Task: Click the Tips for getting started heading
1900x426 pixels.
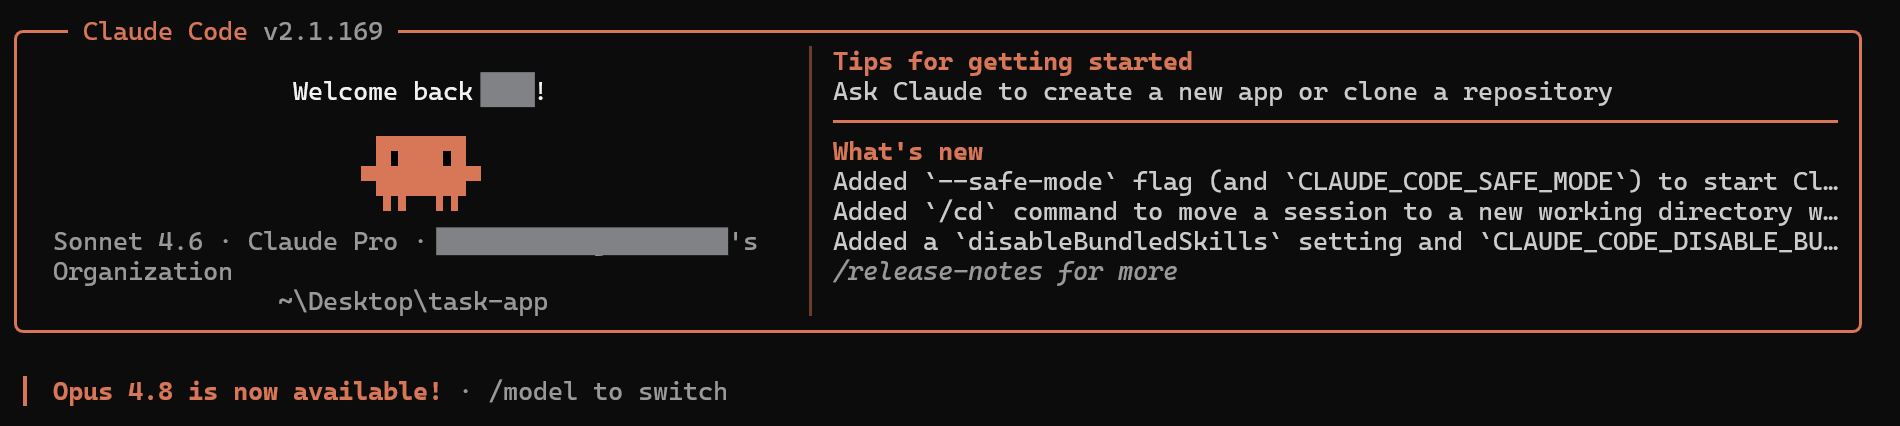Action: [1013, 62]
